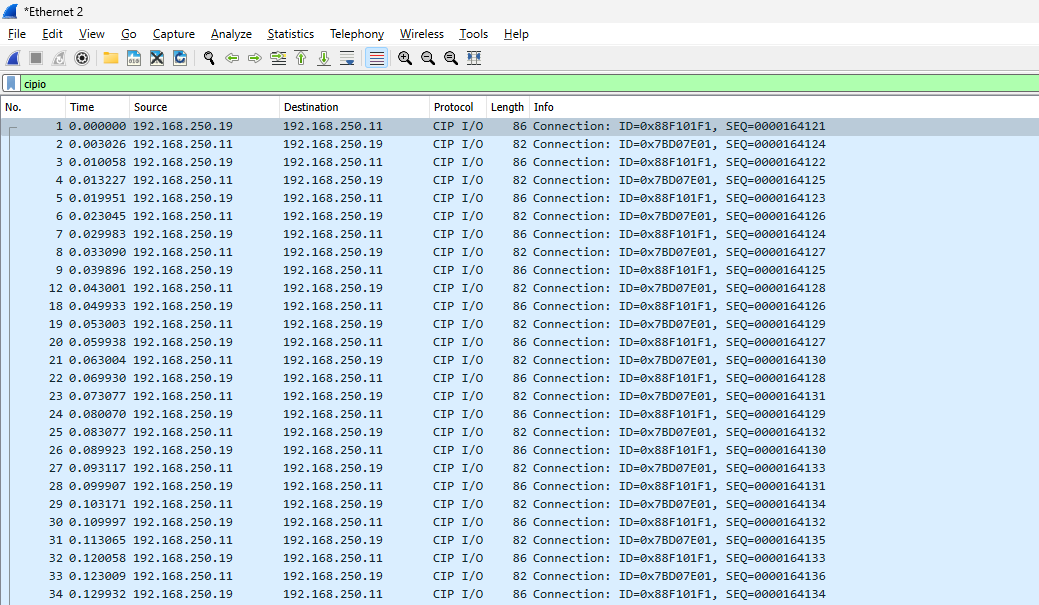Jump to the last packet
Image resolution: width=1039 pixels, height=605 pixels.
324,58
